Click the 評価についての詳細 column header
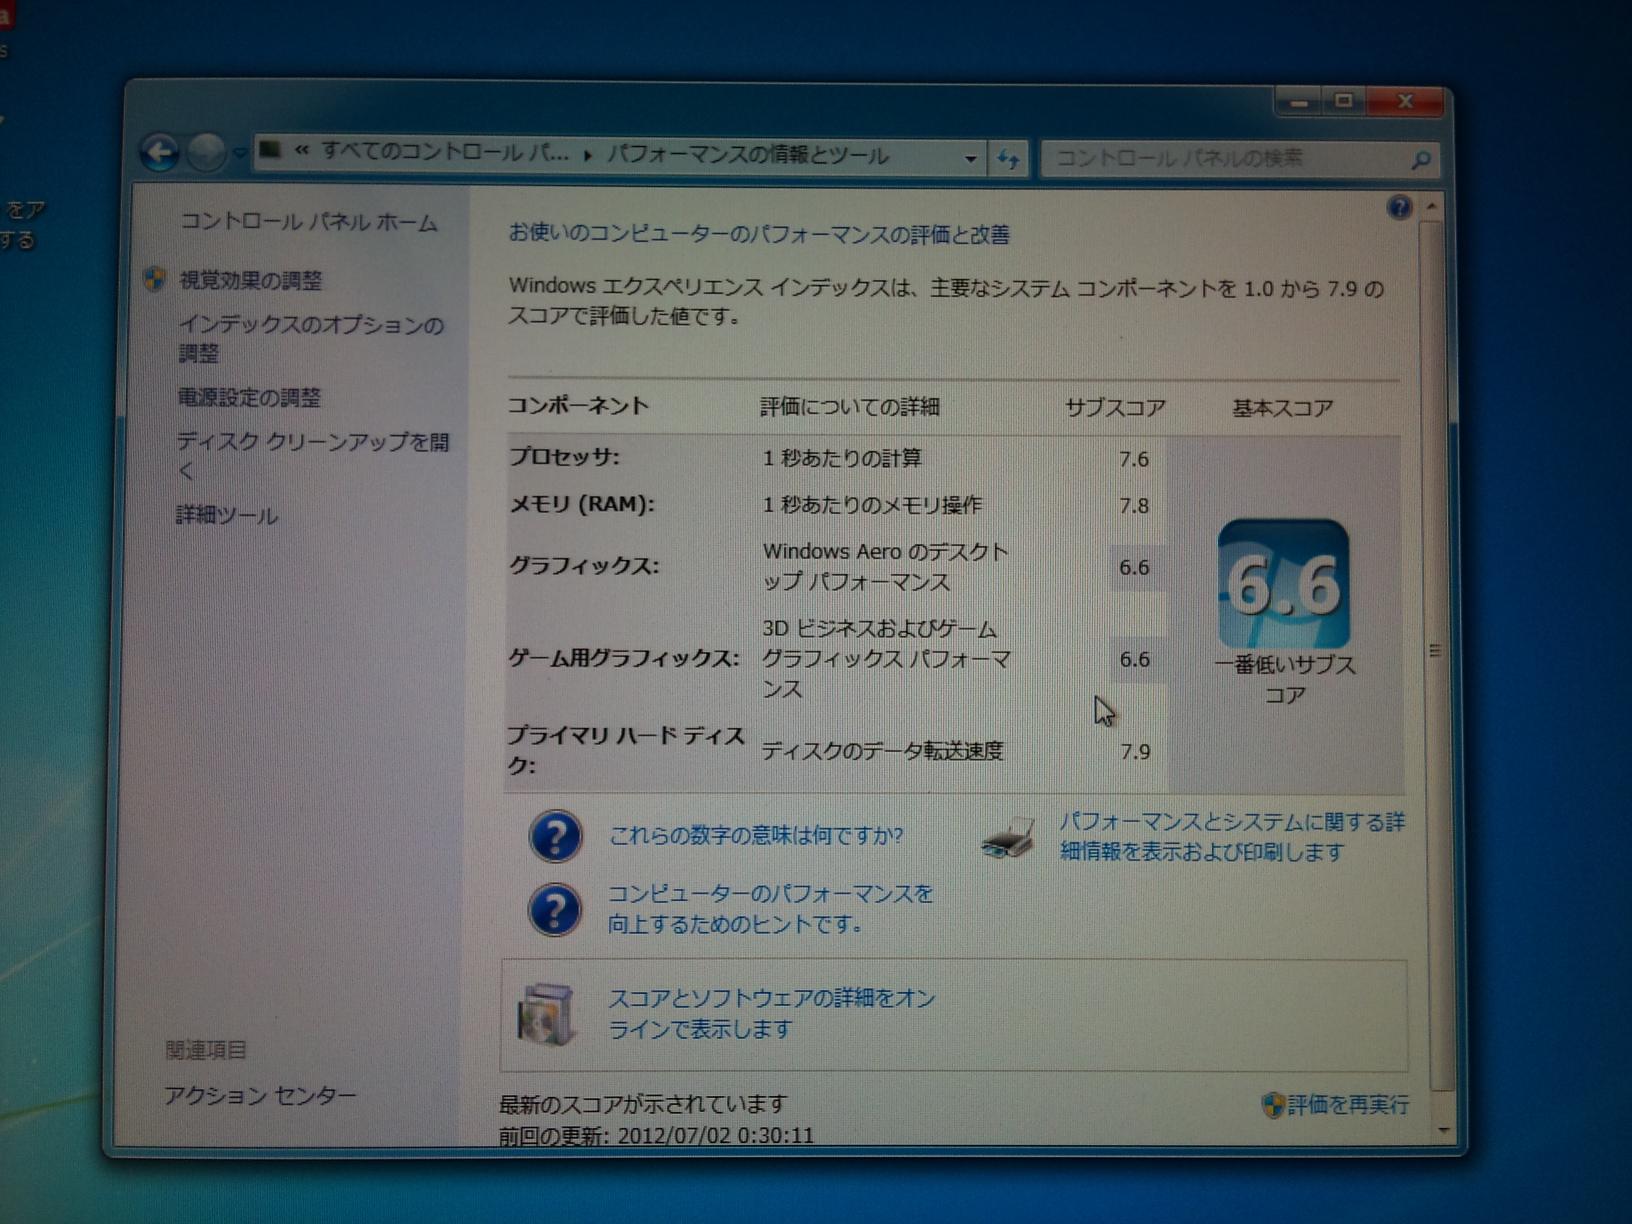 tap(850, 407)
